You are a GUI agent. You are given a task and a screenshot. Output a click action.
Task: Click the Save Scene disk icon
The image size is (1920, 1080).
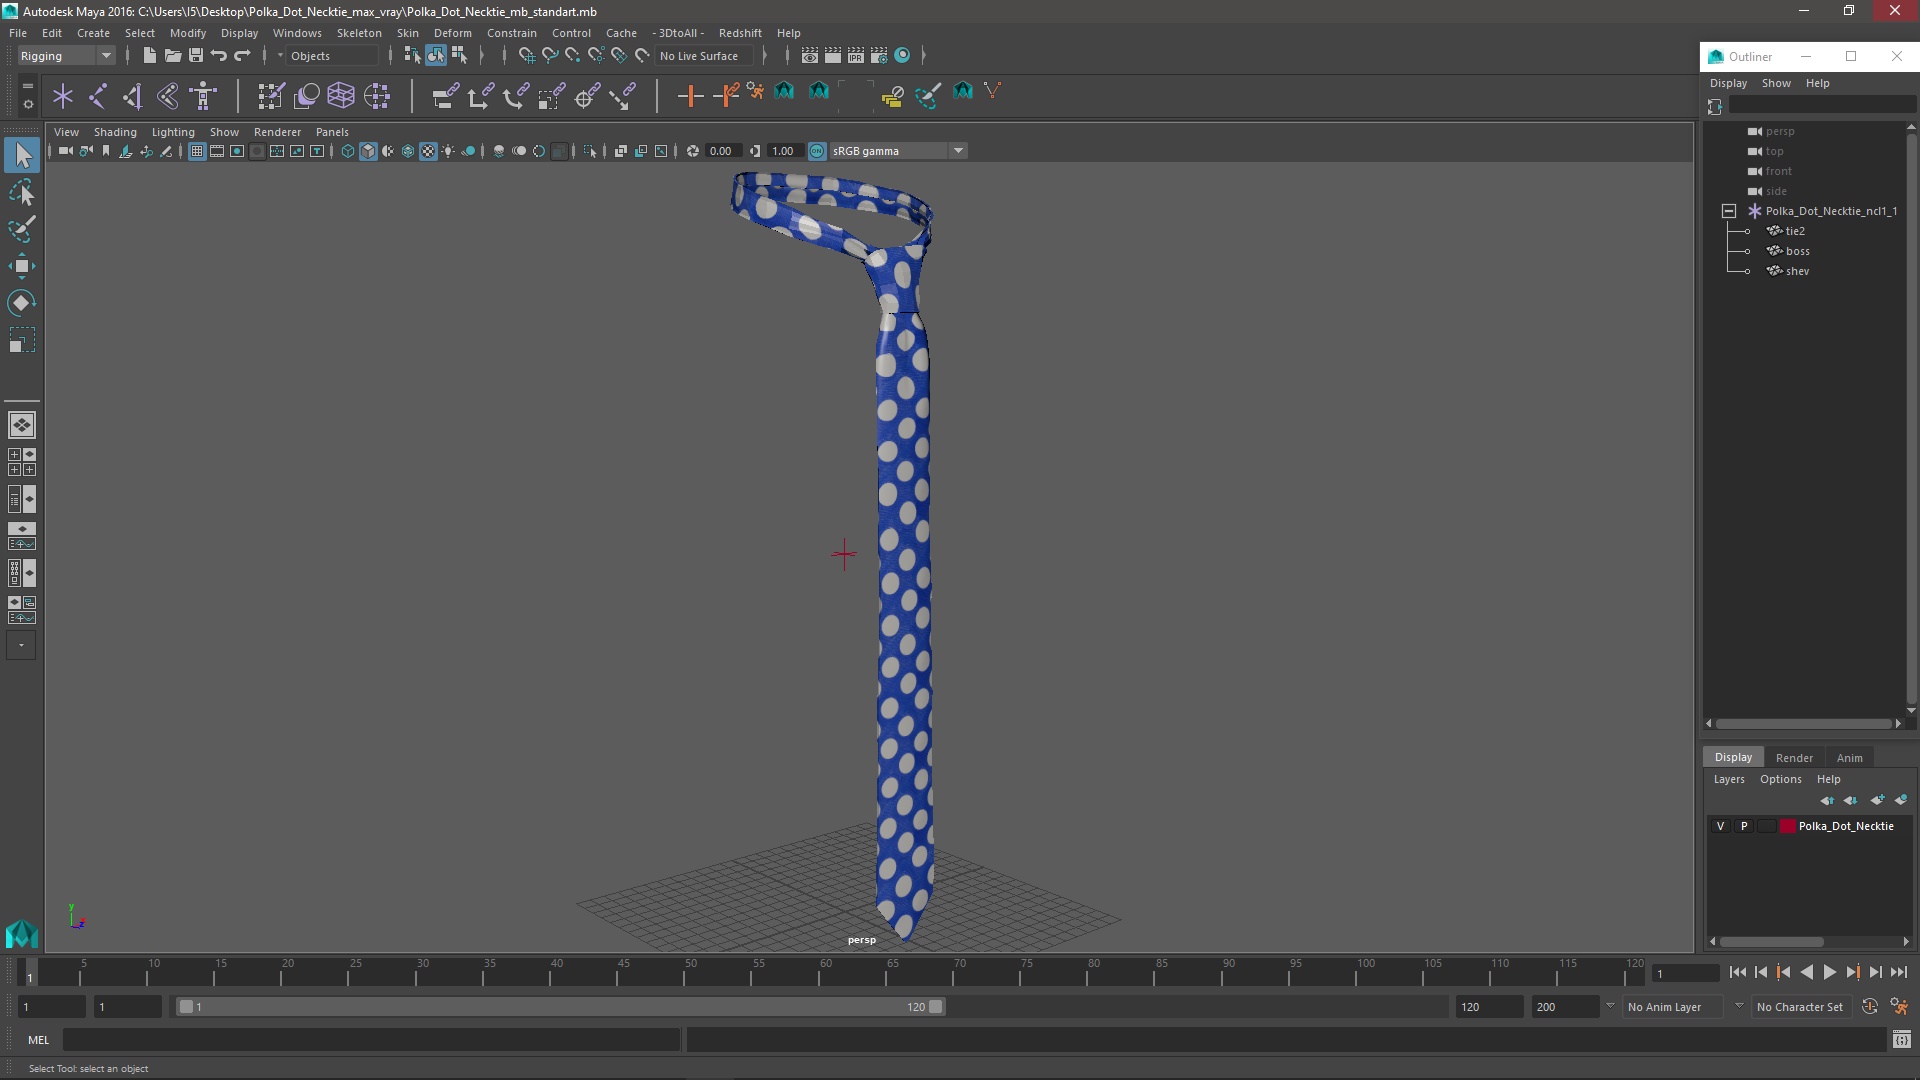click(x=196, y=56)
